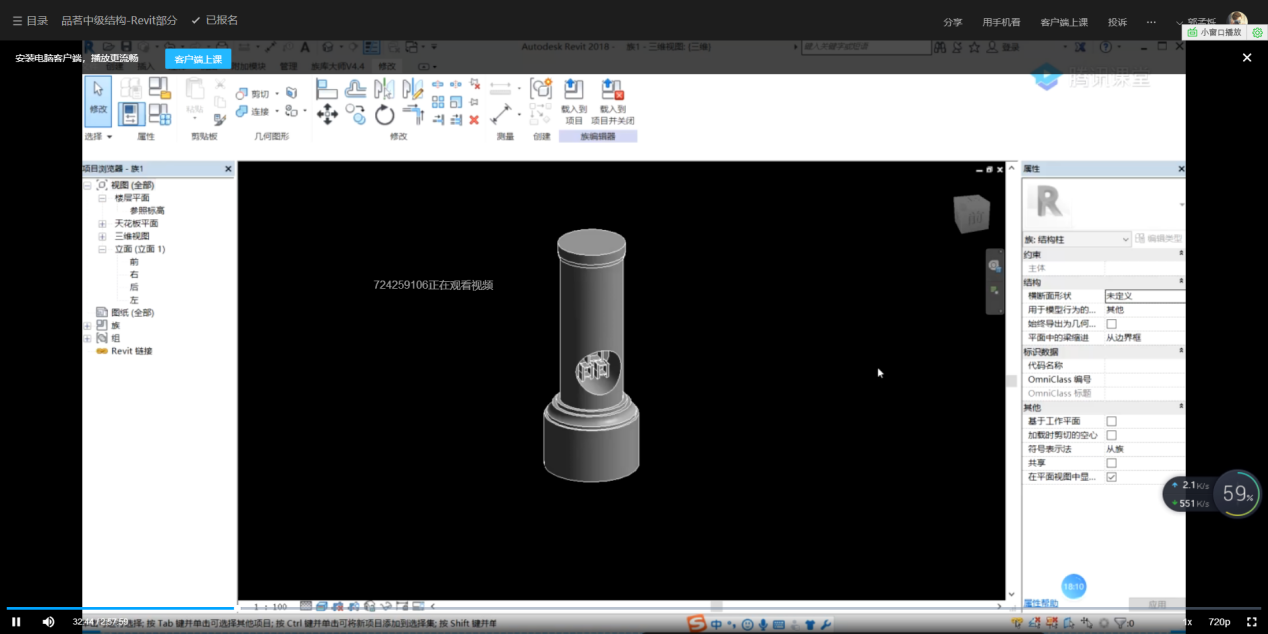Click the Rotate tool icon

pos(385,115)
